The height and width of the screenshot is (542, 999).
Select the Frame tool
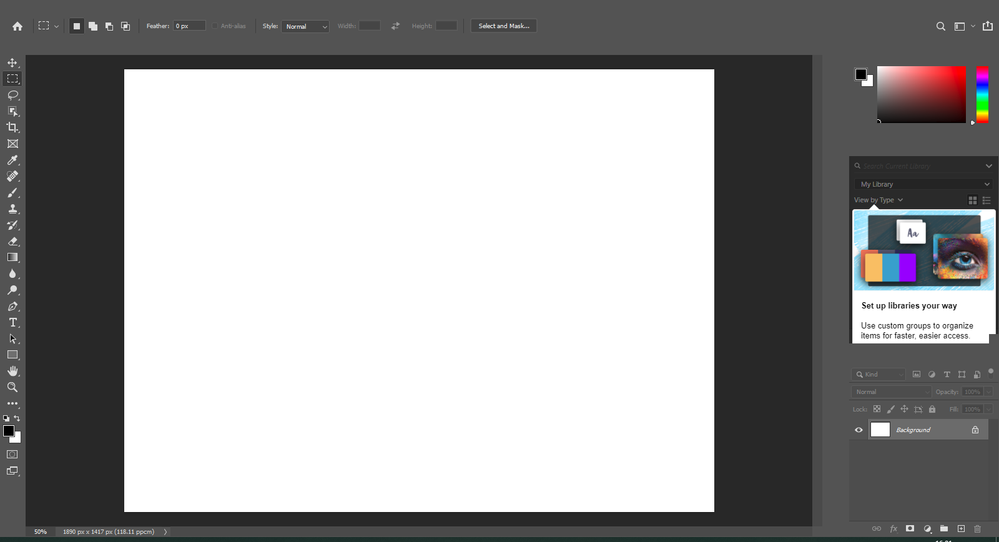point(12,144)
